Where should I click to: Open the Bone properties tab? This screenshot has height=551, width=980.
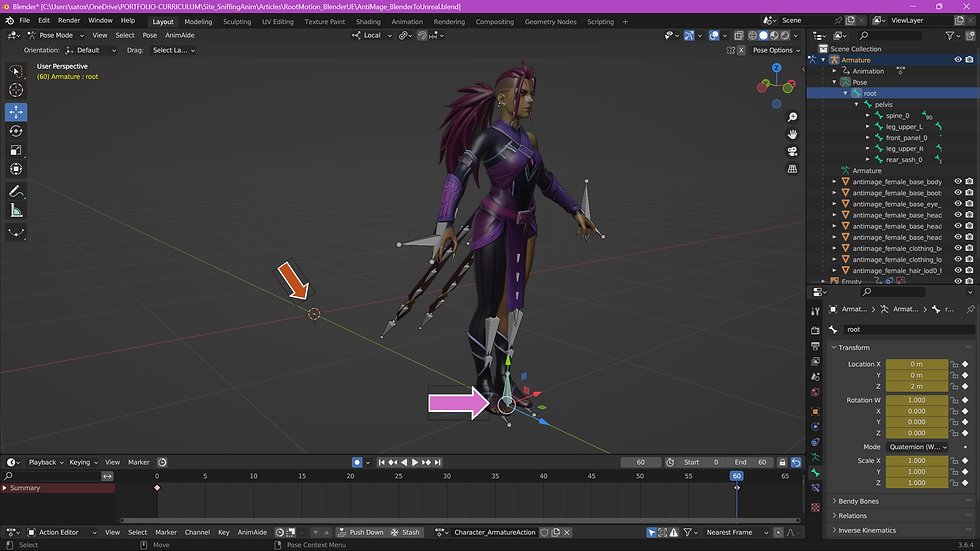point(815,473)
